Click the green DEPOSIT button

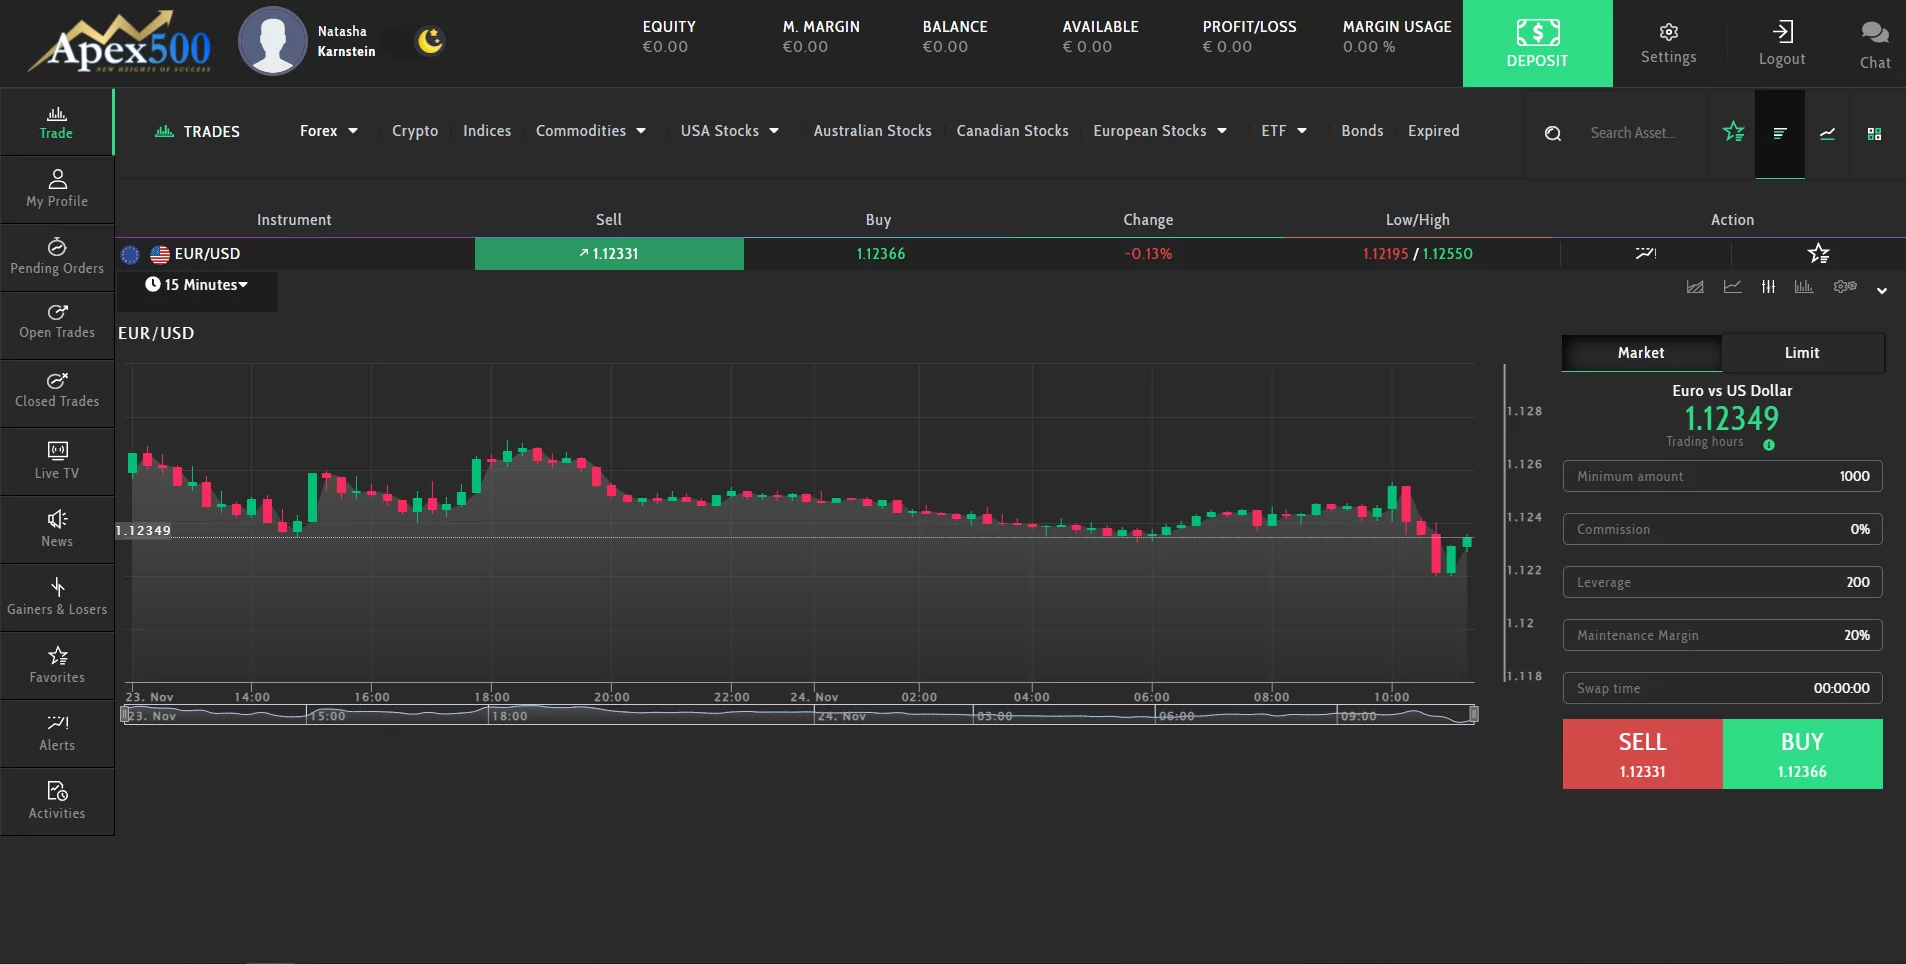tap(1537, 44)
